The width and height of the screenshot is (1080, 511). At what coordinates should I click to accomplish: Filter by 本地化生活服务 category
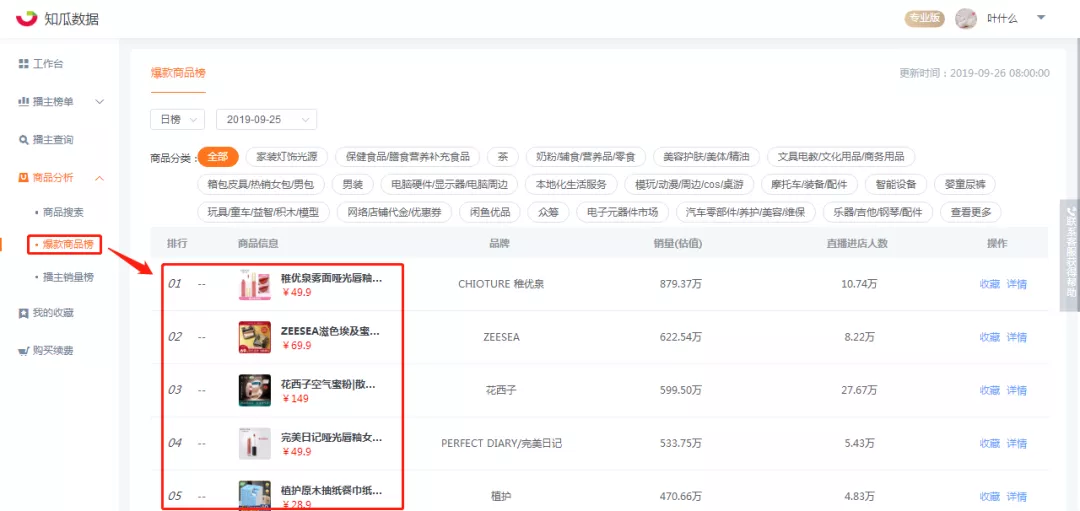click(x=571, y=185)
